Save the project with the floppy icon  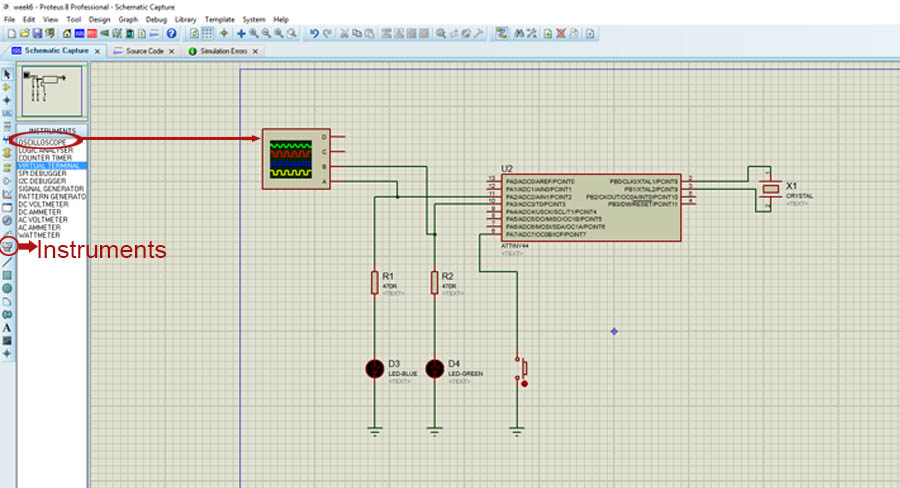(x=37, y=33)
